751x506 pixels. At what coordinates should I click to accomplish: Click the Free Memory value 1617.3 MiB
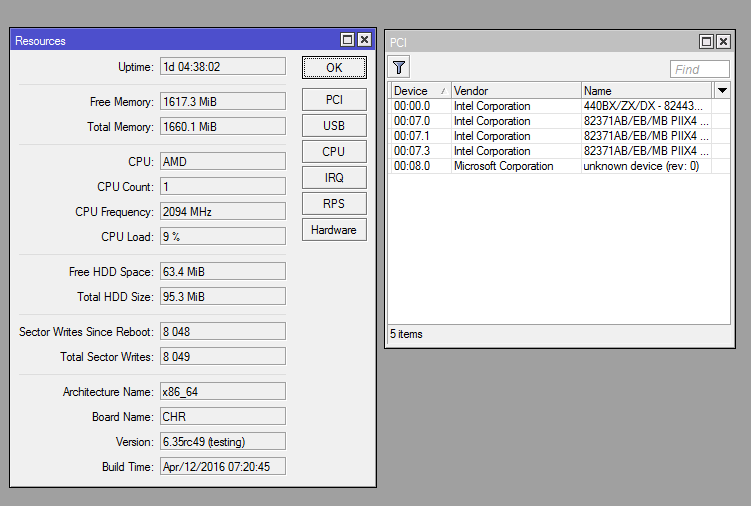[223, 102]
